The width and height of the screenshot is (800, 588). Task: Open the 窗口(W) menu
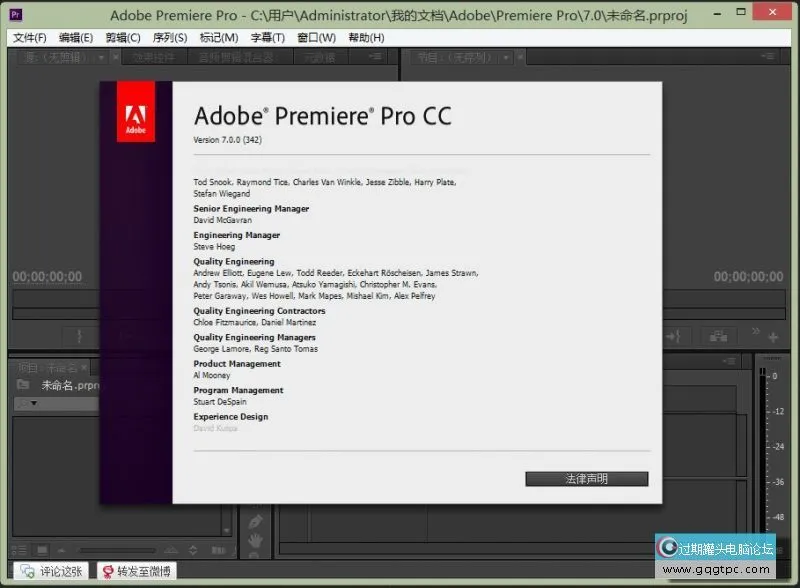pyautogui.click(x=316, y=38)
